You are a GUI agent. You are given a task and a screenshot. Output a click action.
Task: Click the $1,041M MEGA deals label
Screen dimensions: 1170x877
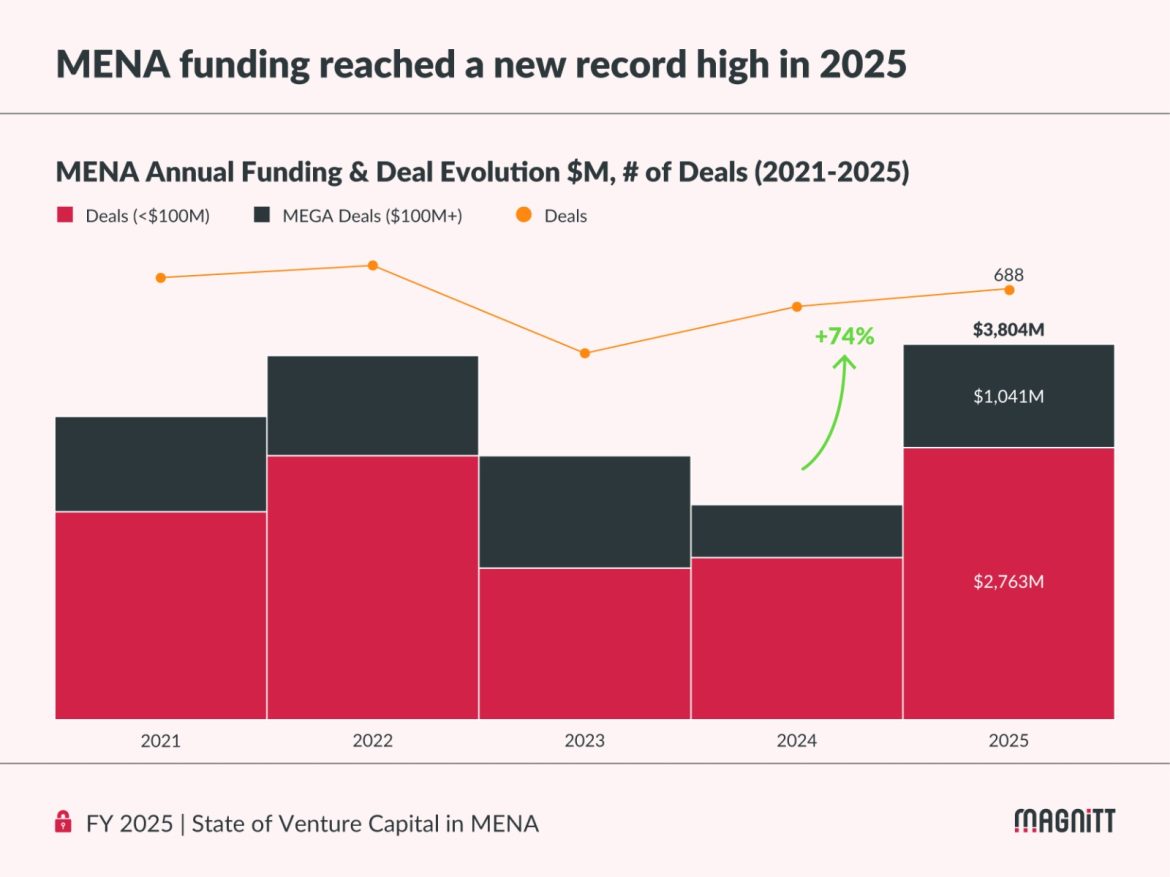pyautogui.click(x=1009, y=397)
